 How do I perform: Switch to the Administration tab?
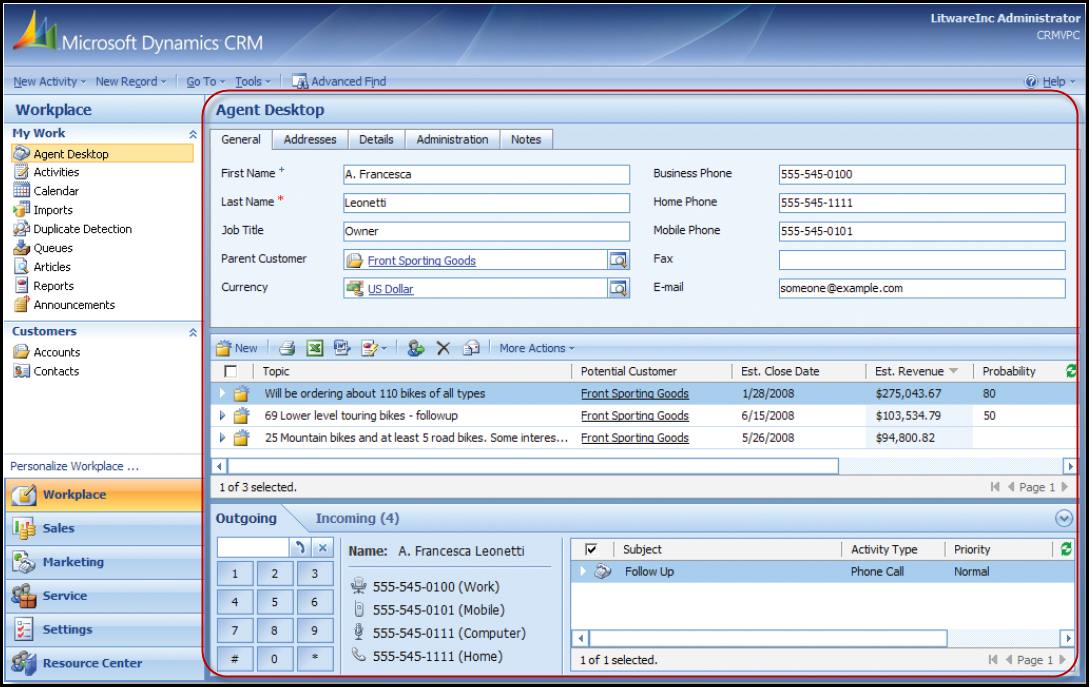point(452,140)
